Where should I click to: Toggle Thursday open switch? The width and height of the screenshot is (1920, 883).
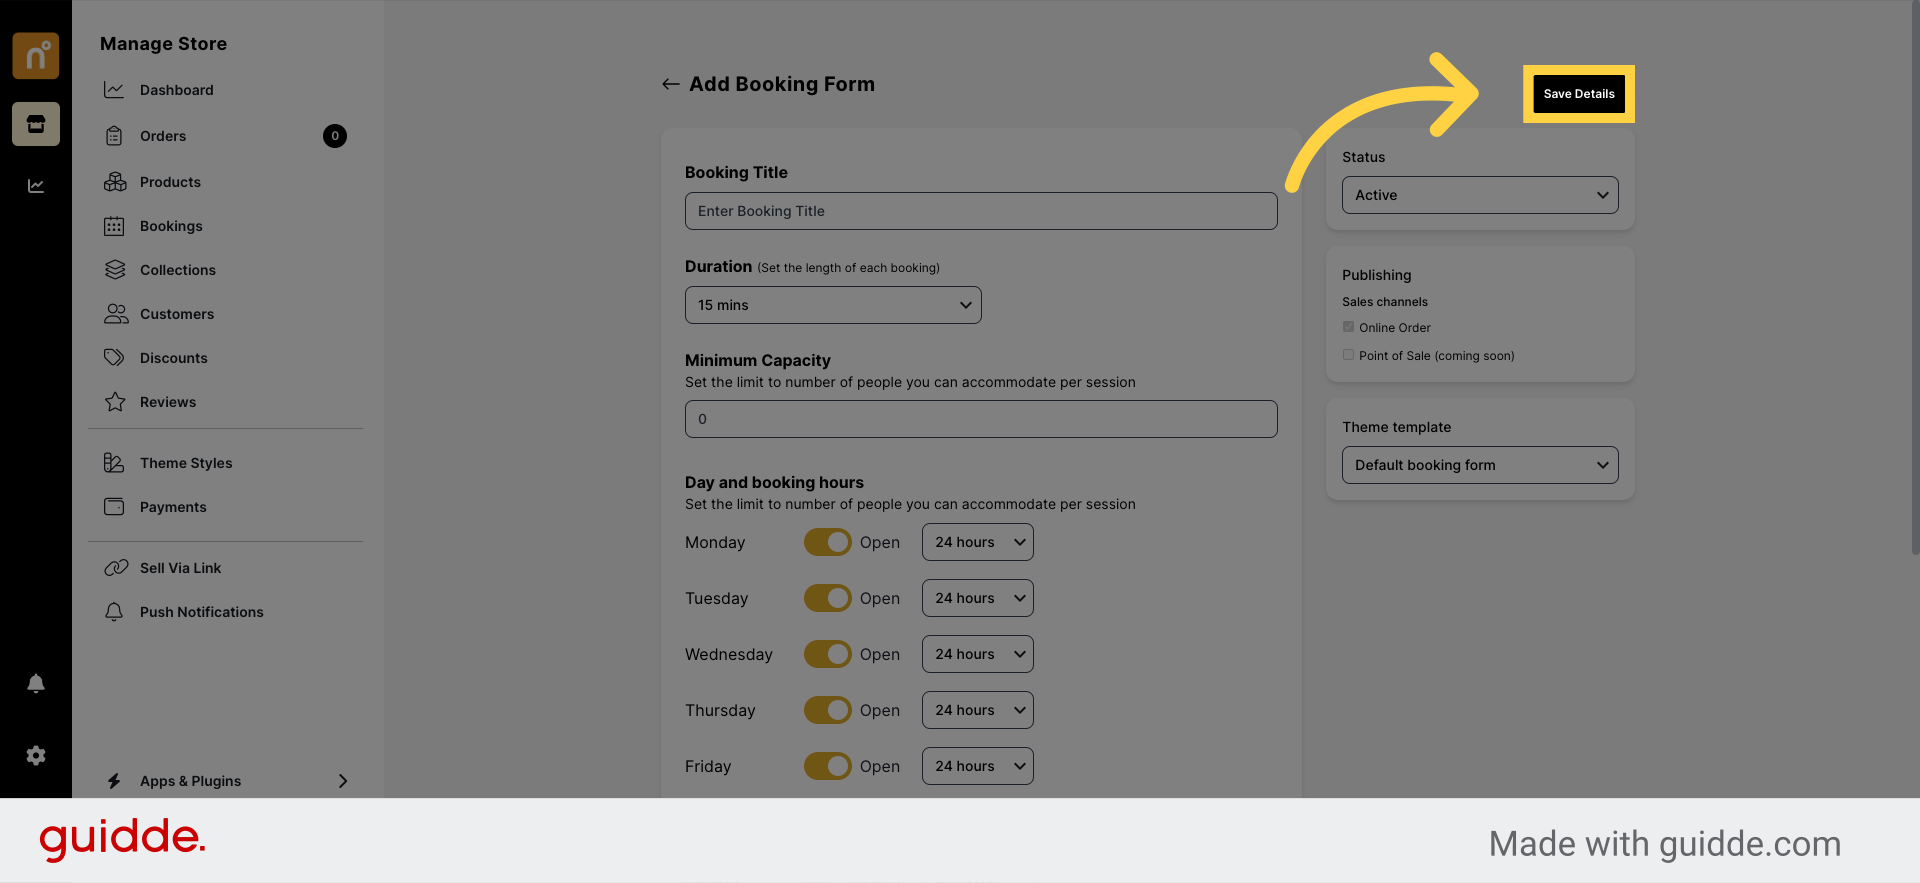[828, 710]
